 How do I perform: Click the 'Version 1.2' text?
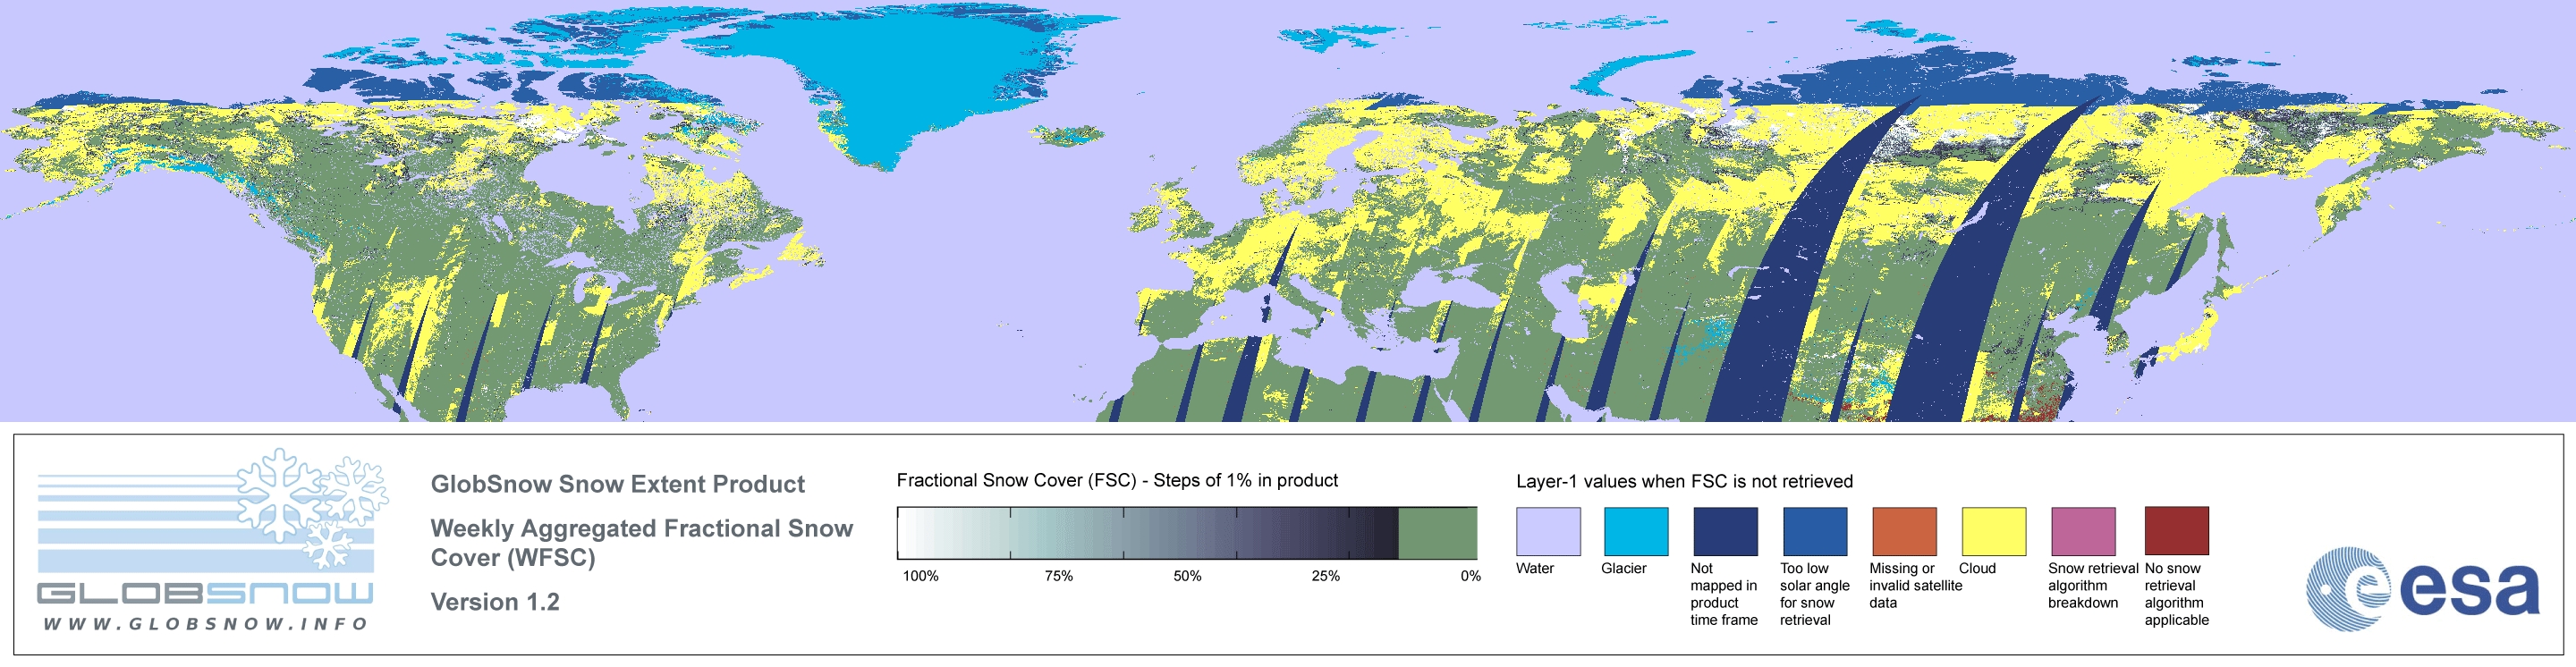(x=495, y=602)
